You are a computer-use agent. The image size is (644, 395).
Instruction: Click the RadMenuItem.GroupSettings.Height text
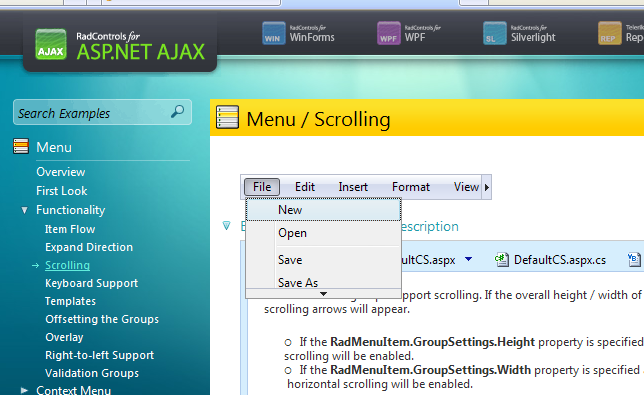tap(432, 342)
